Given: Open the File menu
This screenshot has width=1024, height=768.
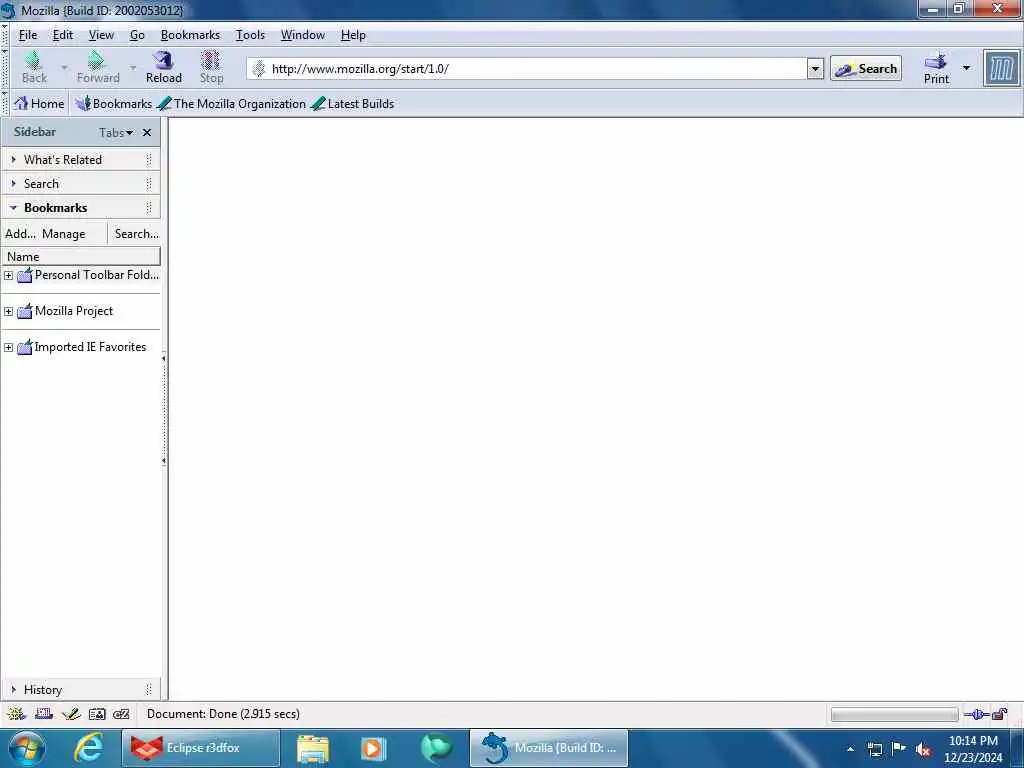Looking at the screenshot, I should coord(28,35).
